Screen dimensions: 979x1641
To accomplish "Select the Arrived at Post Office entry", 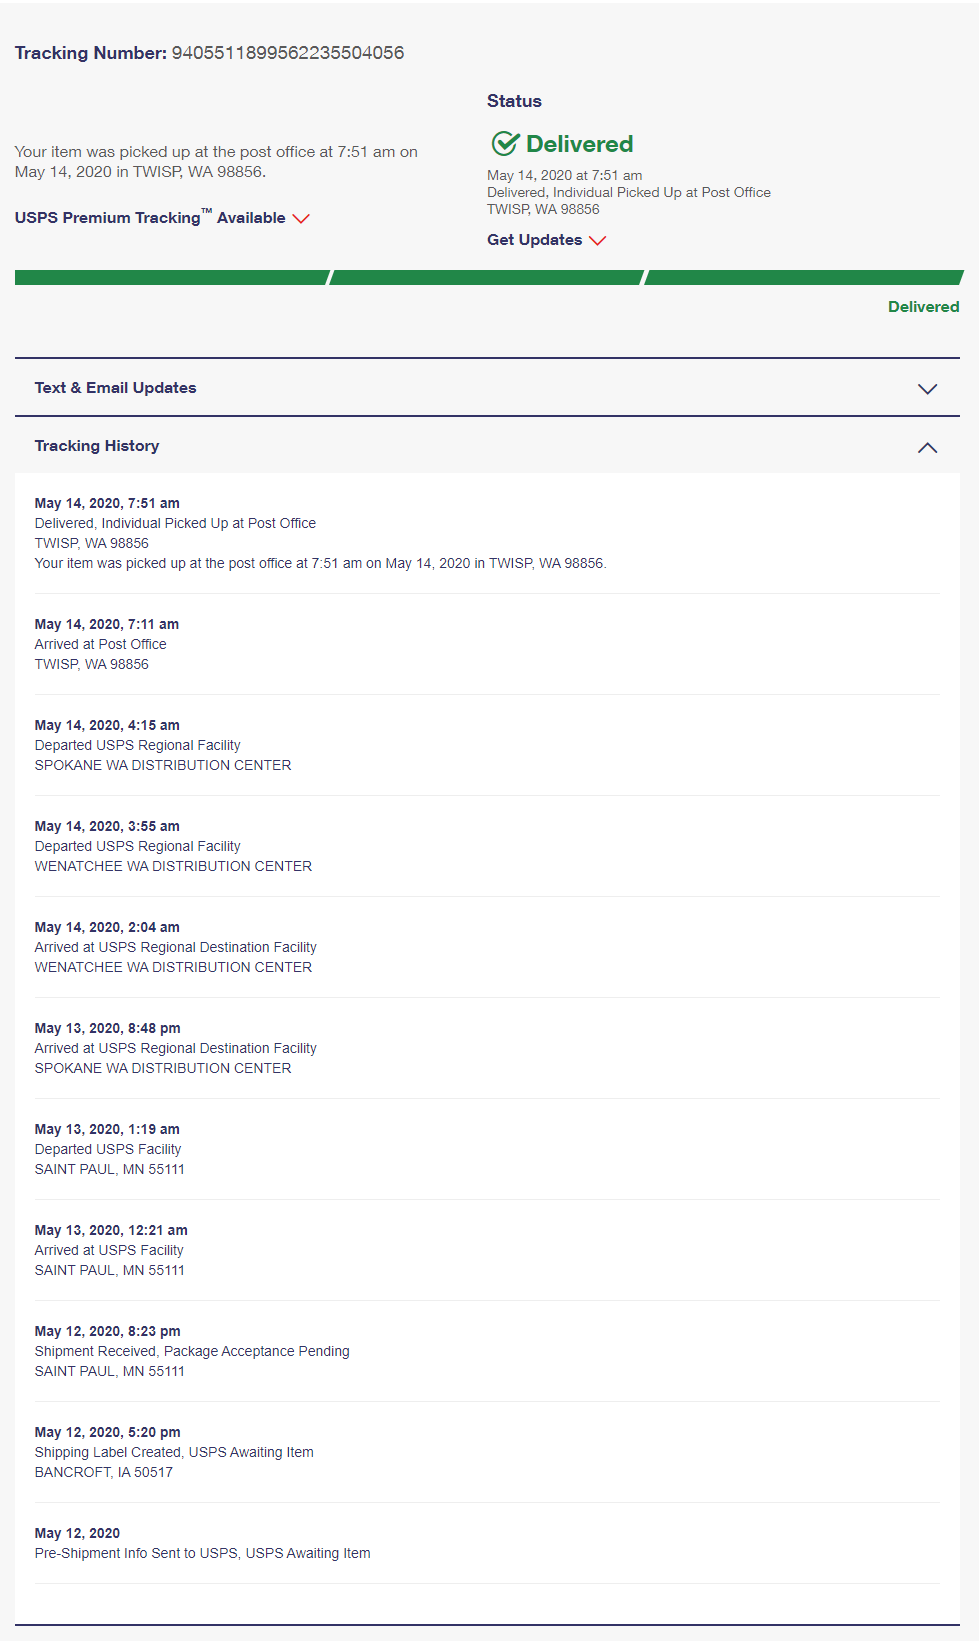I will tap(487, 644).
